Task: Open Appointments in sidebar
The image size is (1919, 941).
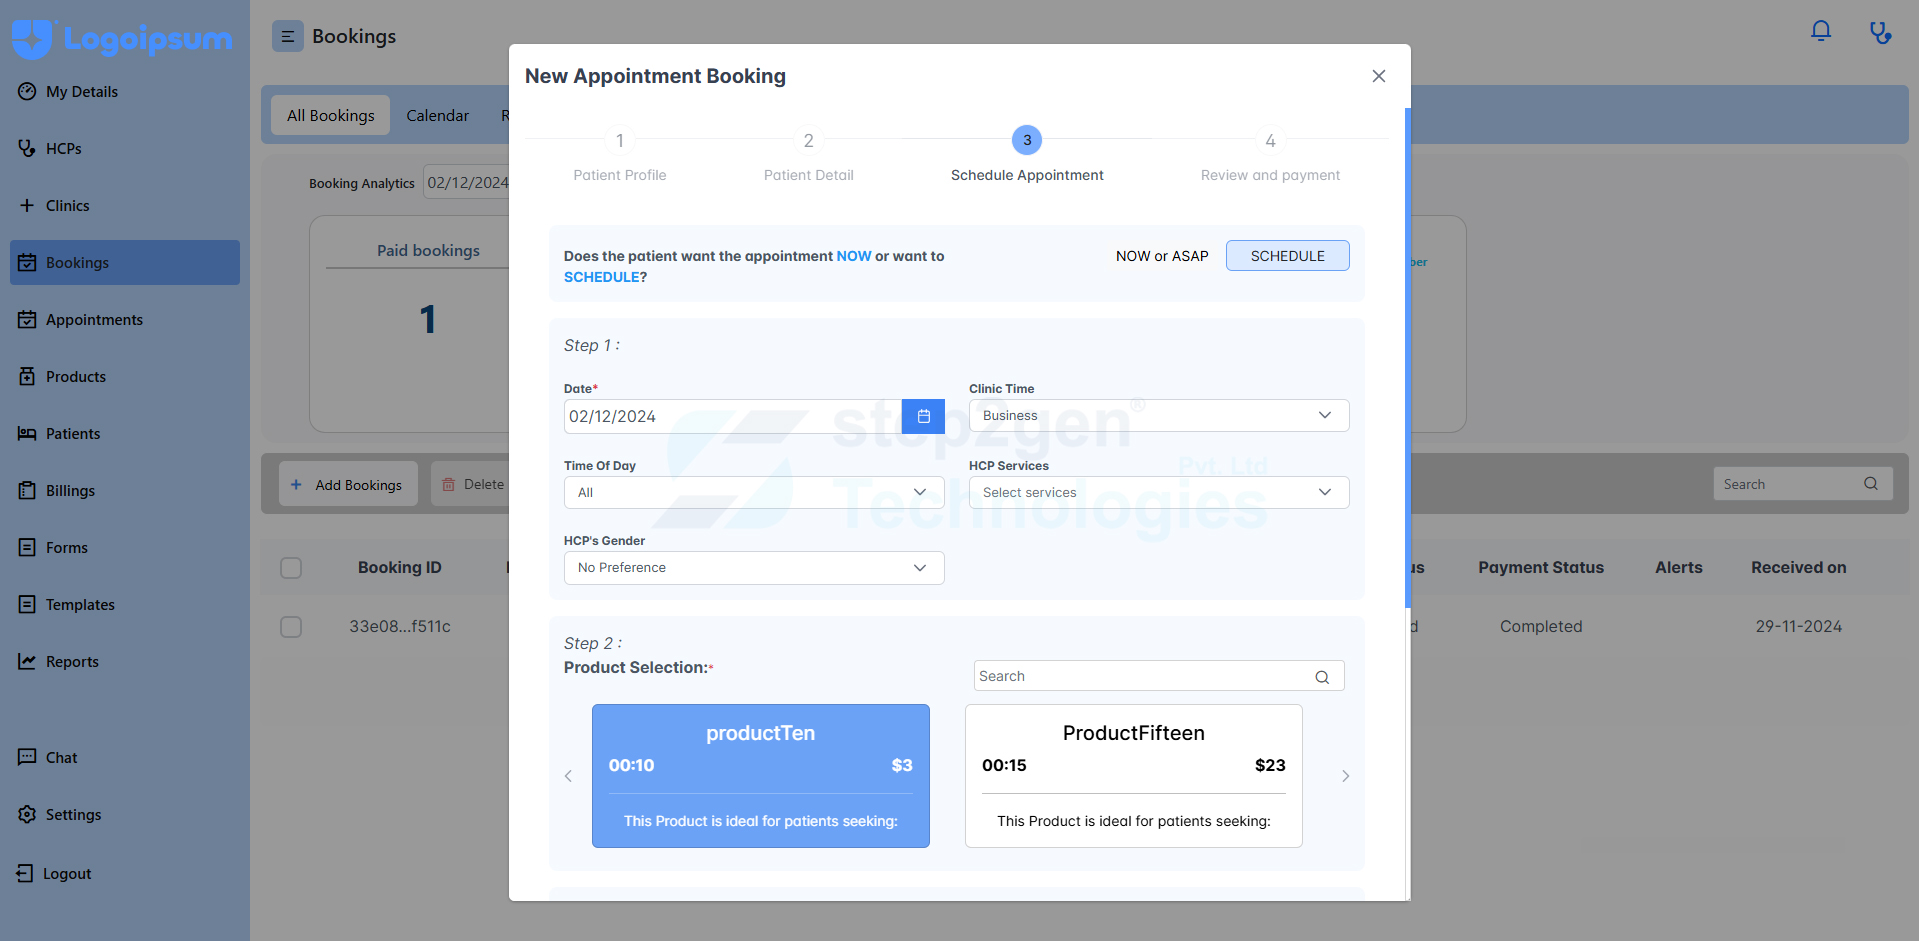Action: pos(125,319)
